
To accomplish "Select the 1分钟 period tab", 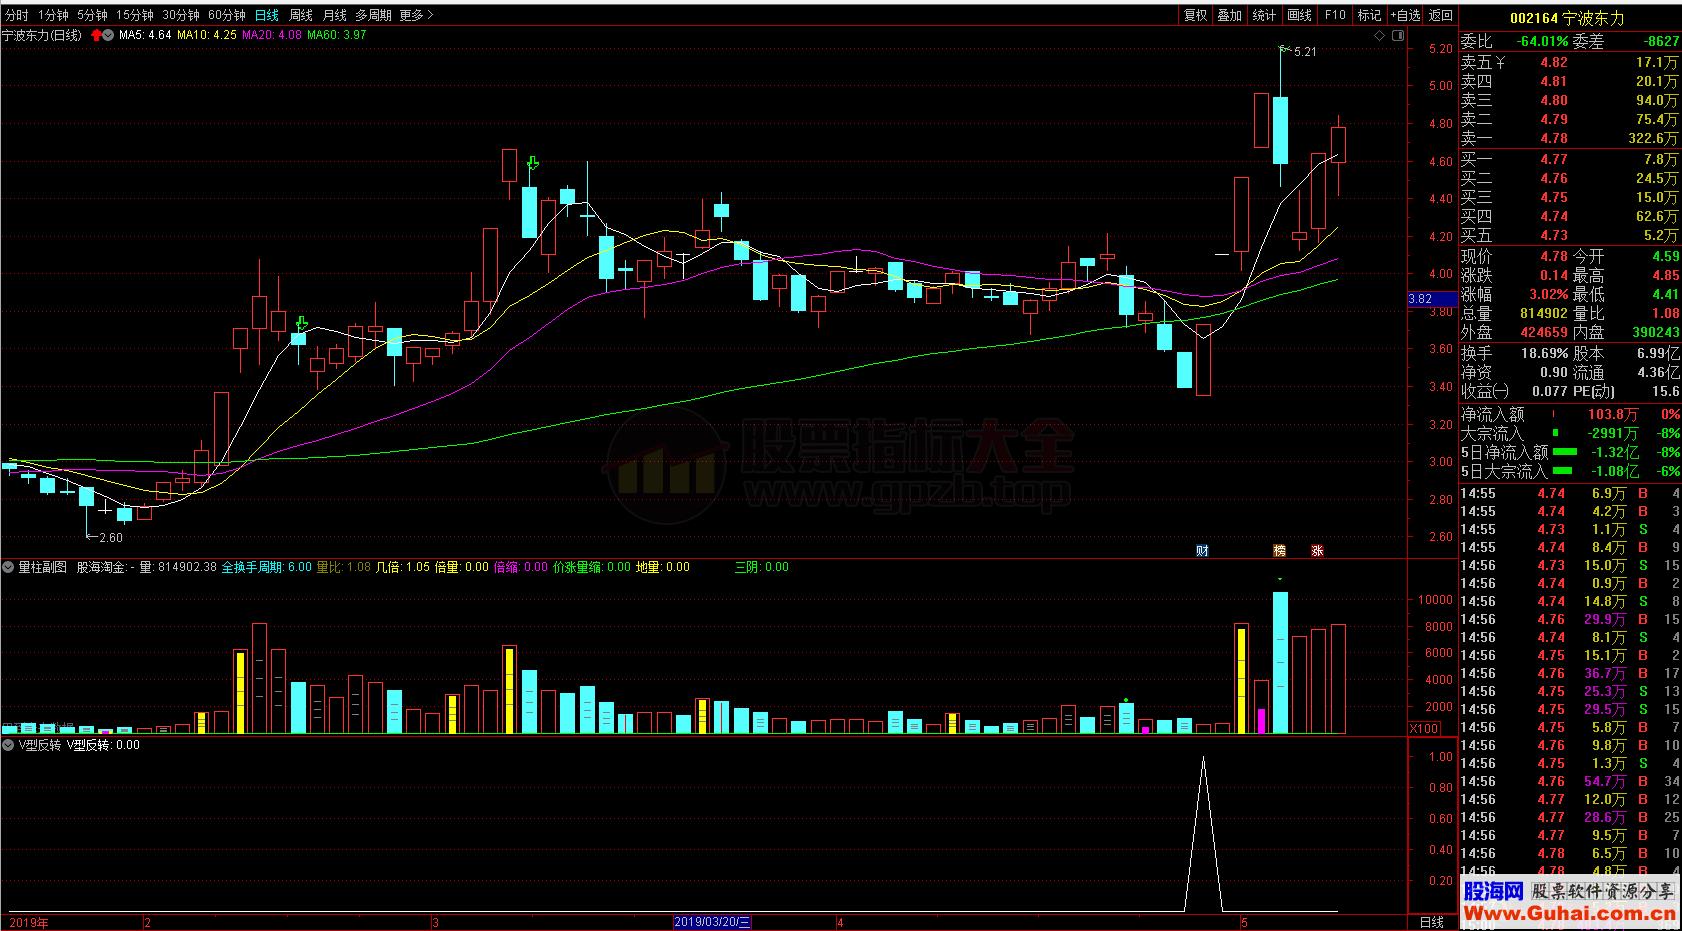I will [x=53, y=15].
